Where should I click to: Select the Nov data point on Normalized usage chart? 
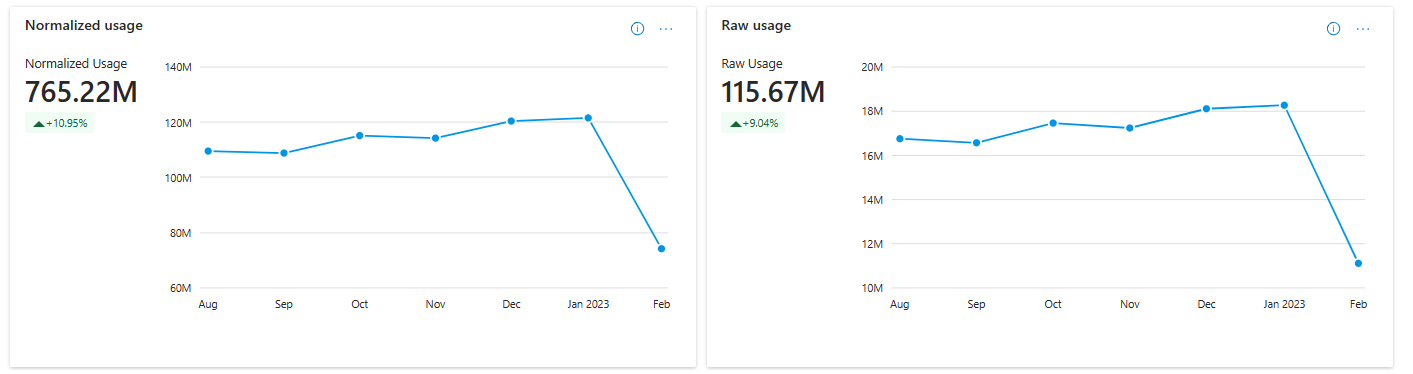coord(435,138)
